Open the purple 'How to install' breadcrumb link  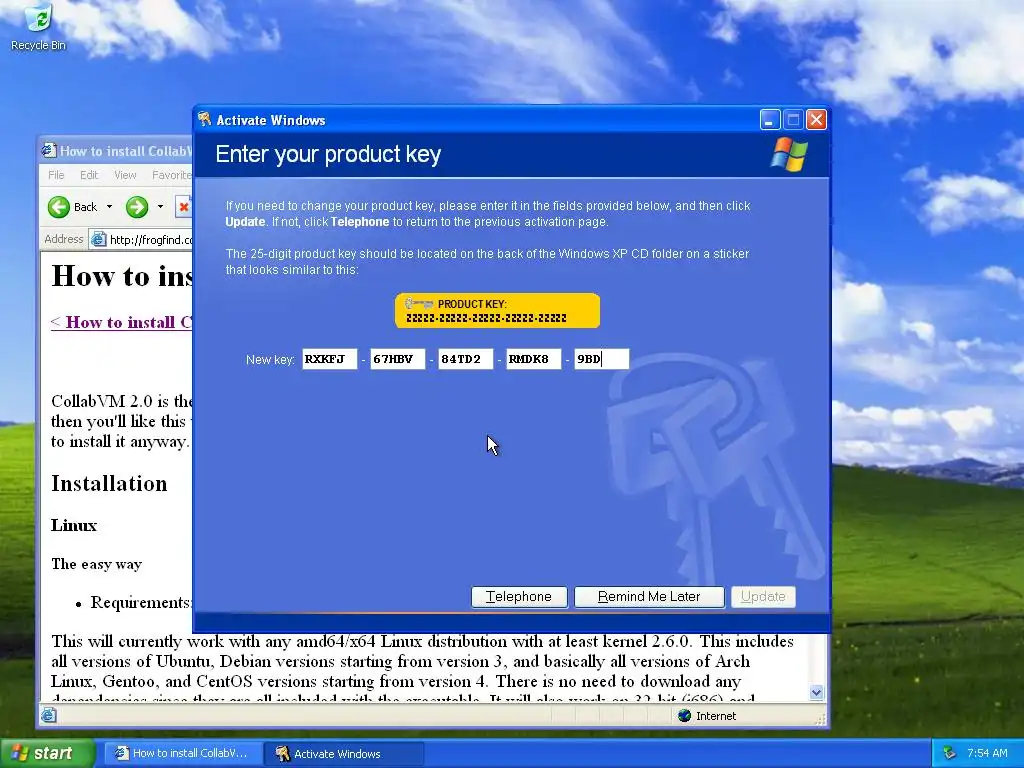point(121,323)
